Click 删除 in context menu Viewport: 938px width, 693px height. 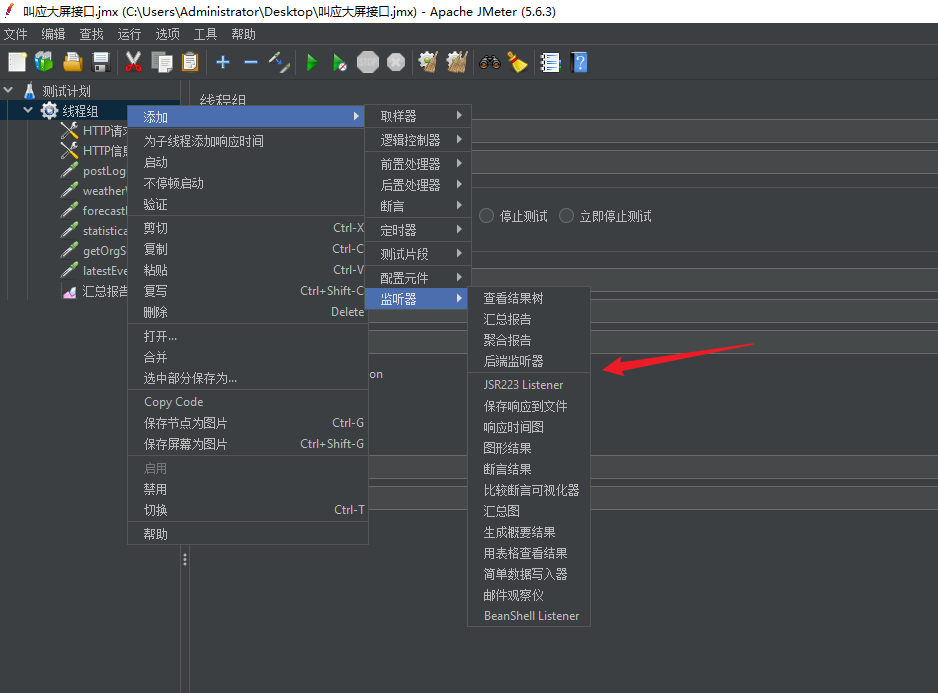248,312
